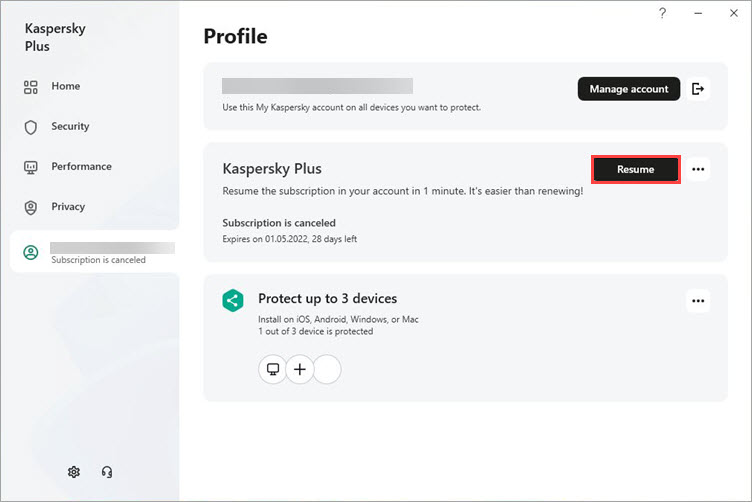
Task: Select the protected computer device icon
Action: (273, 369)
